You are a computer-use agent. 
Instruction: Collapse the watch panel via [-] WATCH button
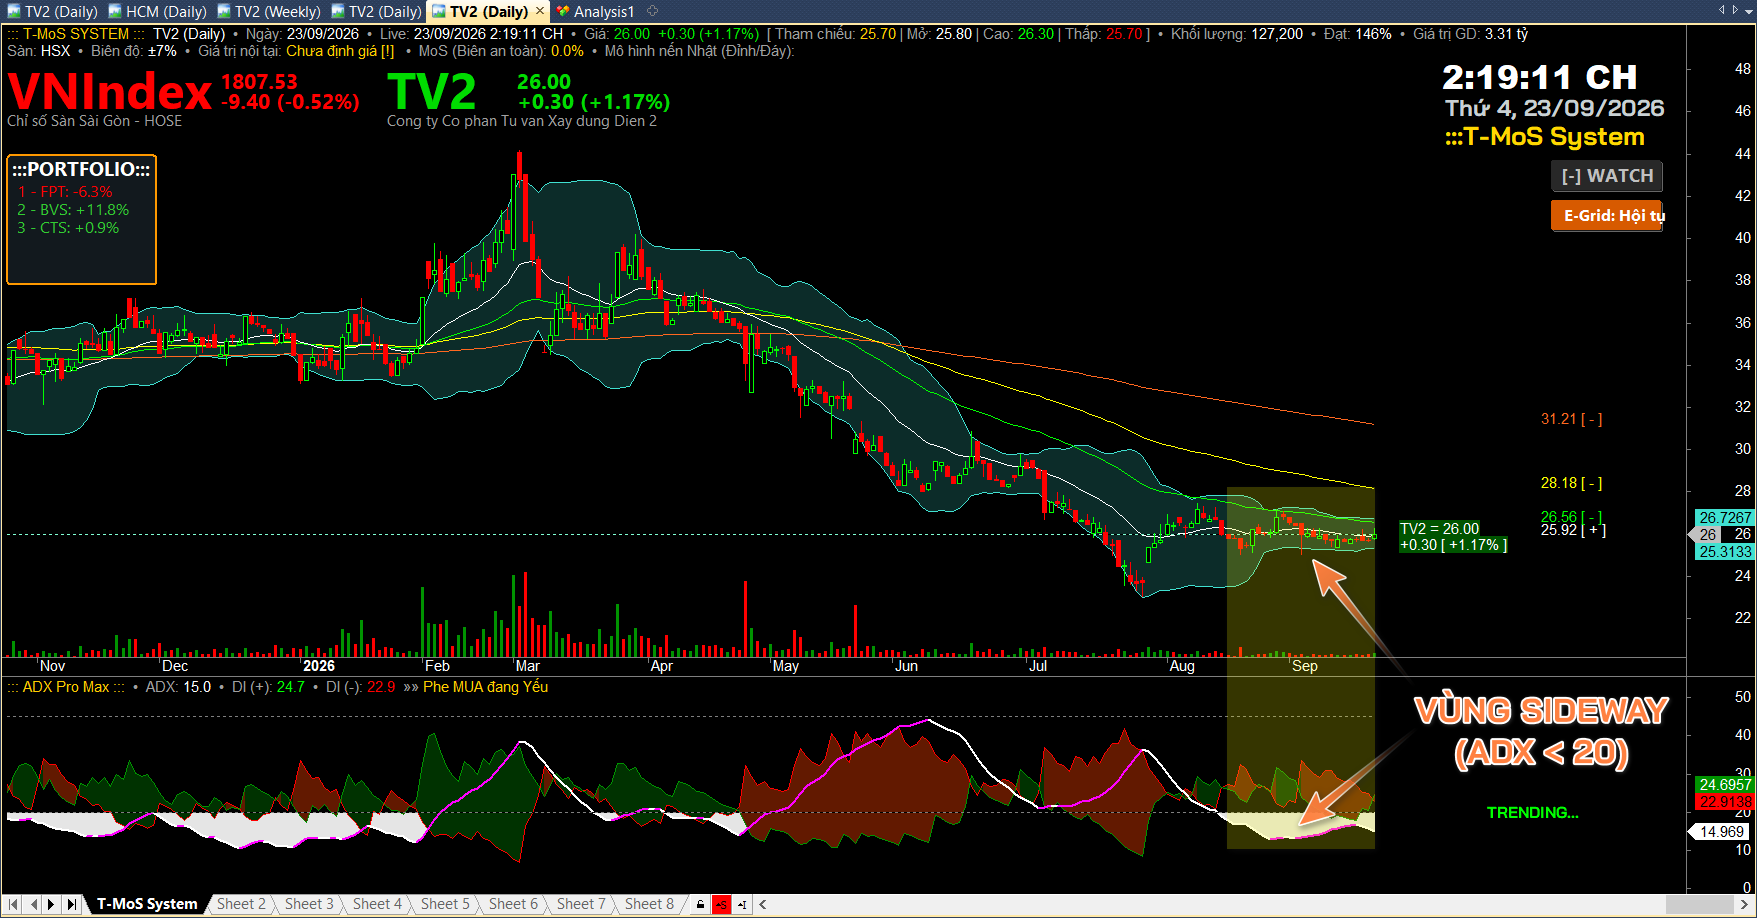[1607, 176]
